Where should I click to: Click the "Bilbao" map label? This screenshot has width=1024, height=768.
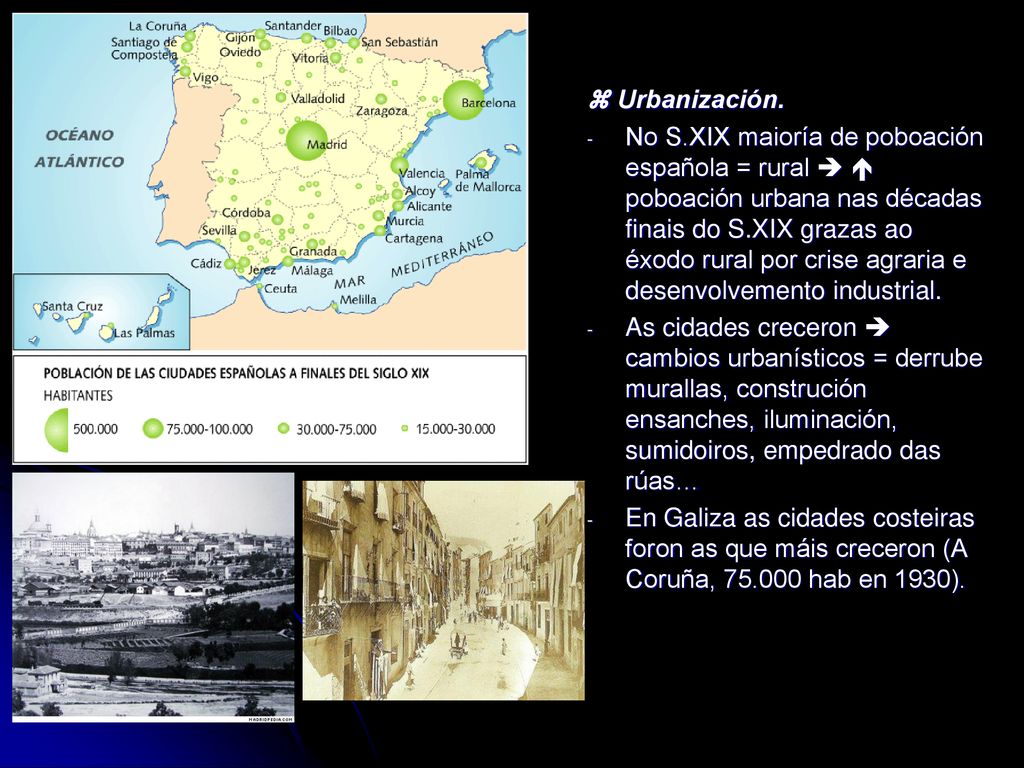(x=340, y=31)
